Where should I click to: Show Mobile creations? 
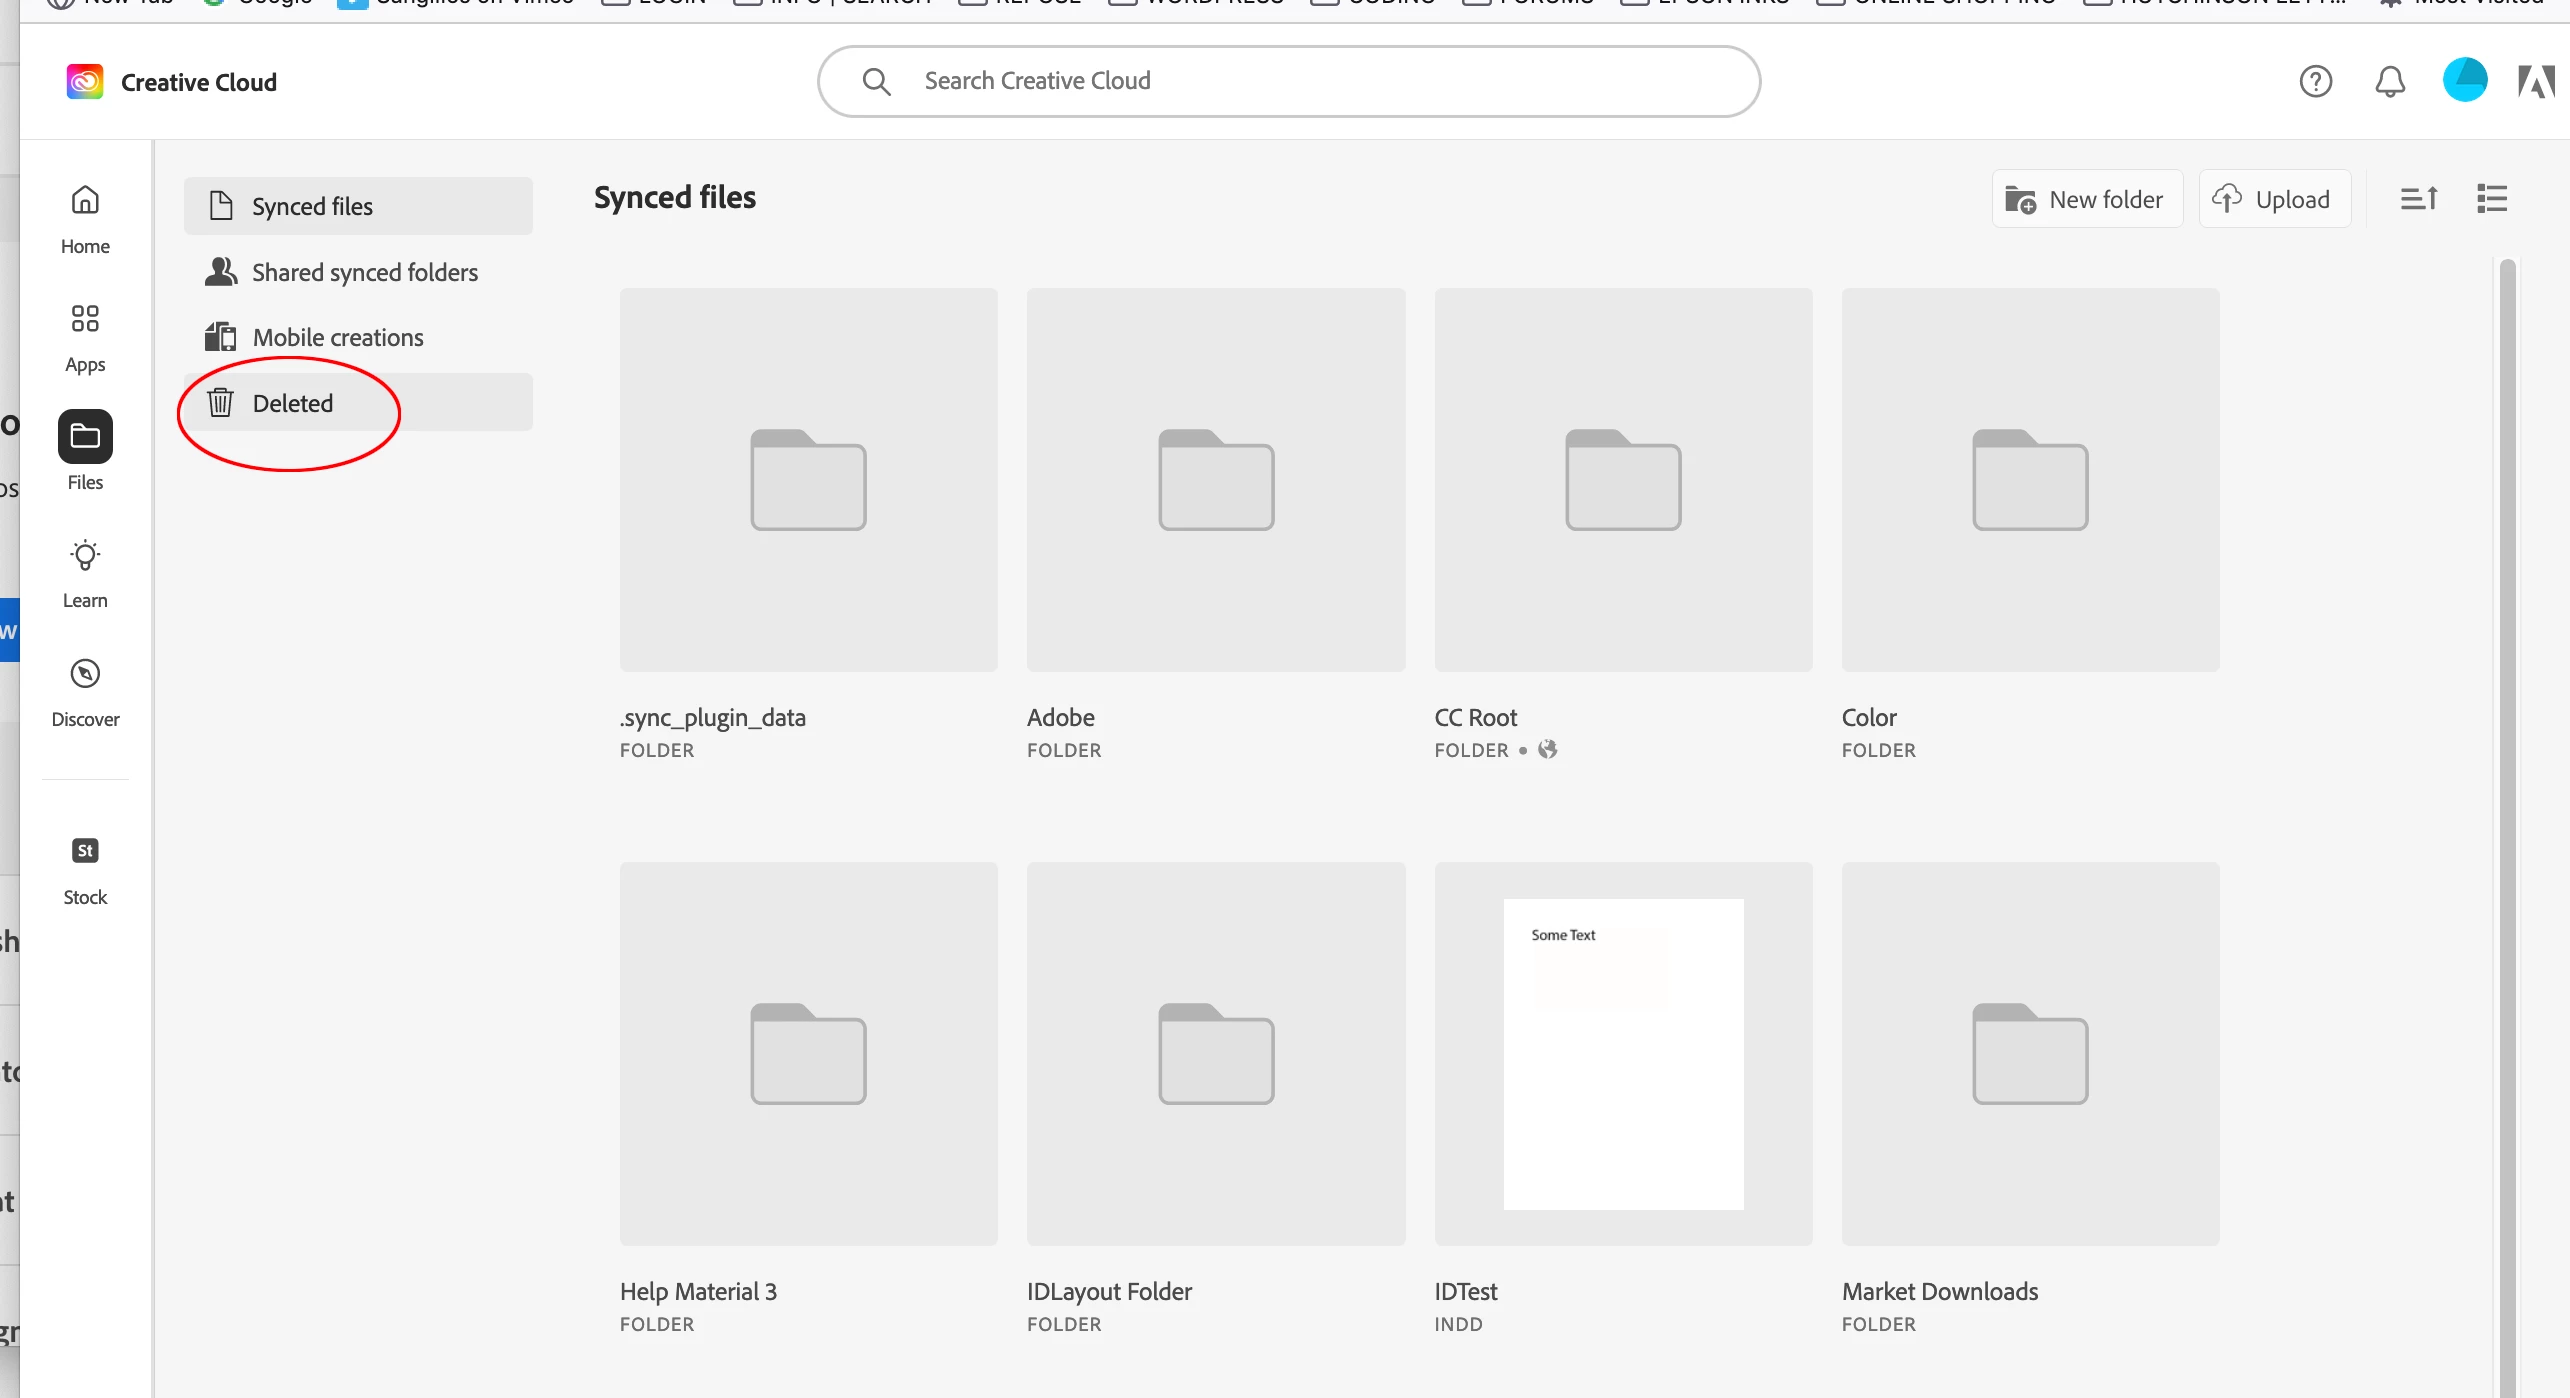click(337, 337)
